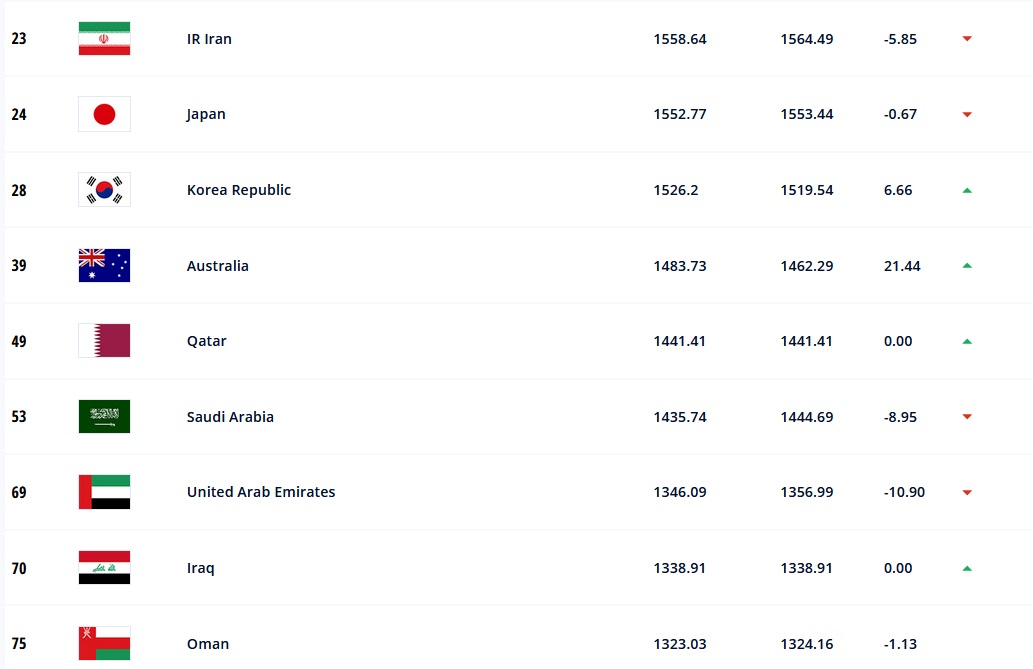Screen dimensions: 1033x669
Task: Click the Oman flag icon
Action: pyautogui.click(x=104, y=643)
